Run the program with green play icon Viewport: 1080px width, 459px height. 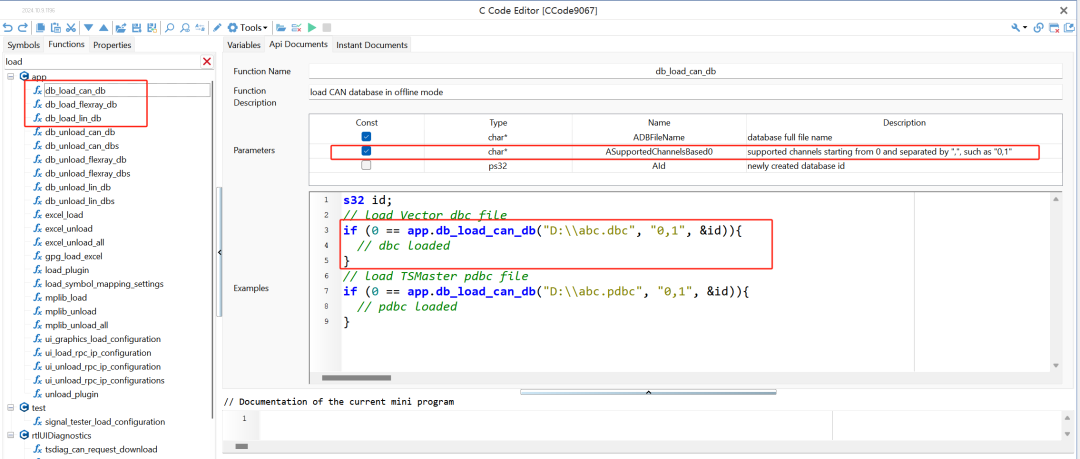pos(312,28)
